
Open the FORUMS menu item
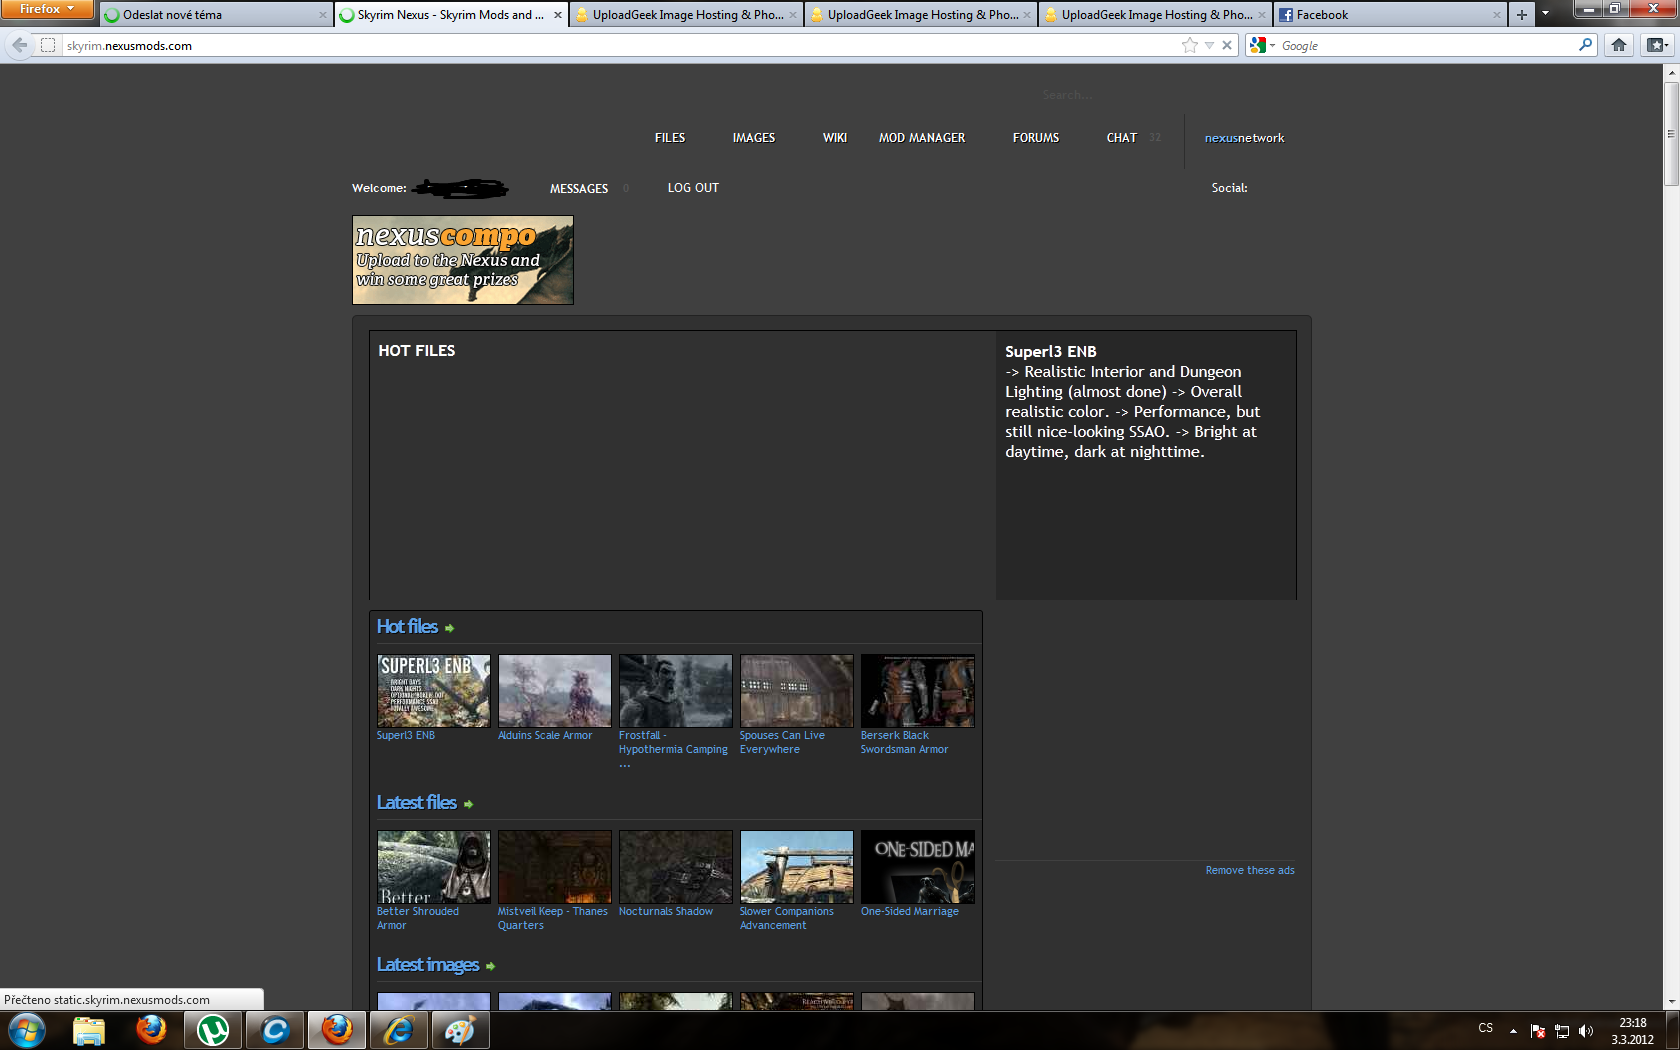1036,138
